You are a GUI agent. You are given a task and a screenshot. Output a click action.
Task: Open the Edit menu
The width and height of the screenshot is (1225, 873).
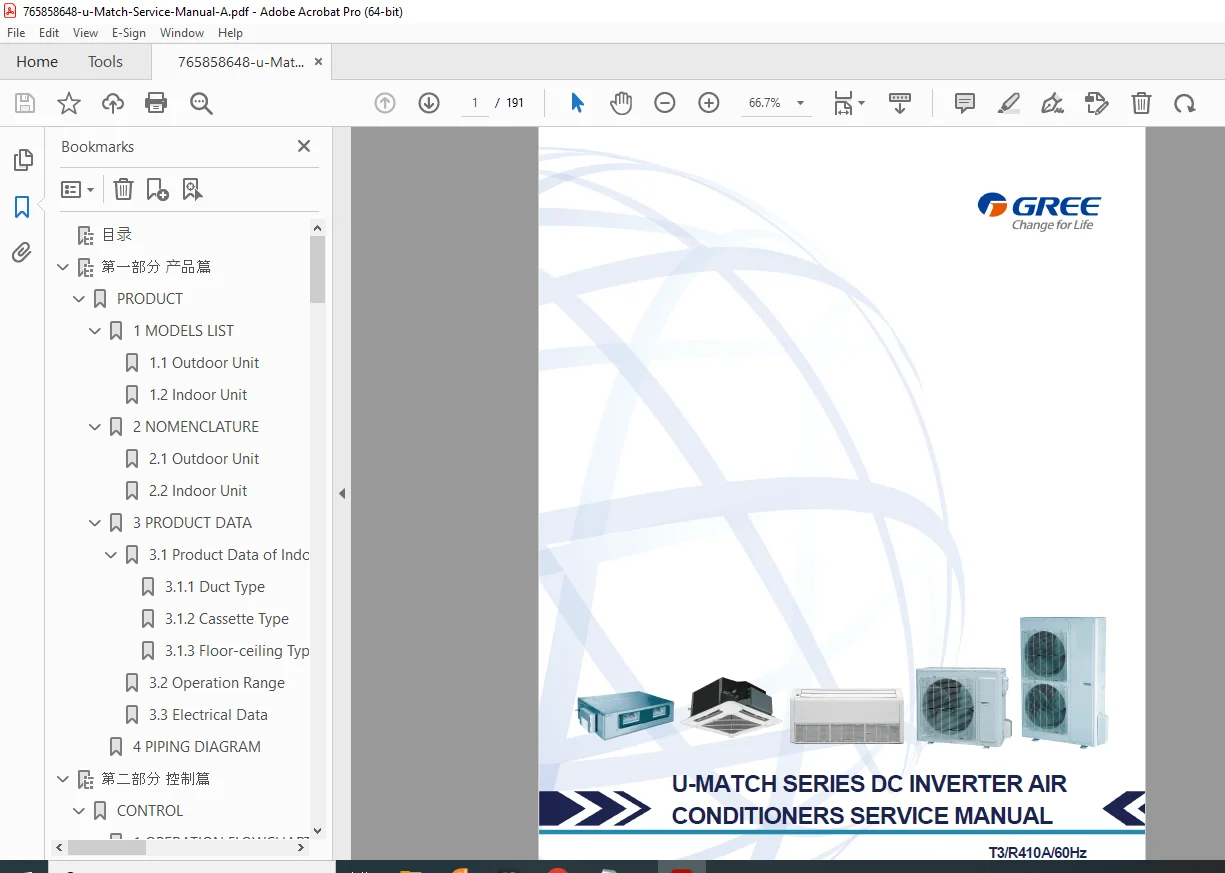click(49, 33)
